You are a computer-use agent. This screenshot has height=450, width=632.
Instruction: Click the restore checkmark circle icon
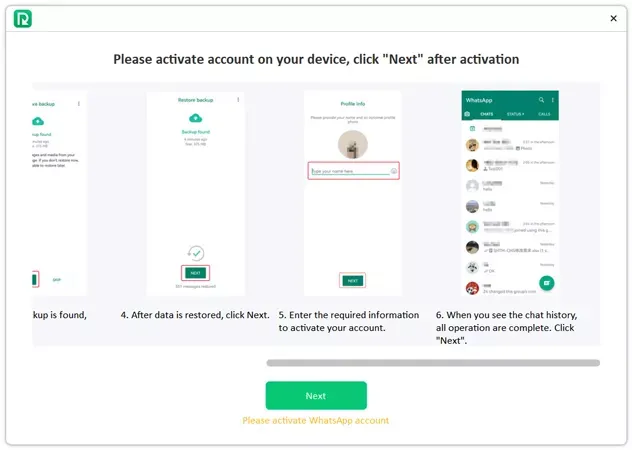tap(196, 253)
